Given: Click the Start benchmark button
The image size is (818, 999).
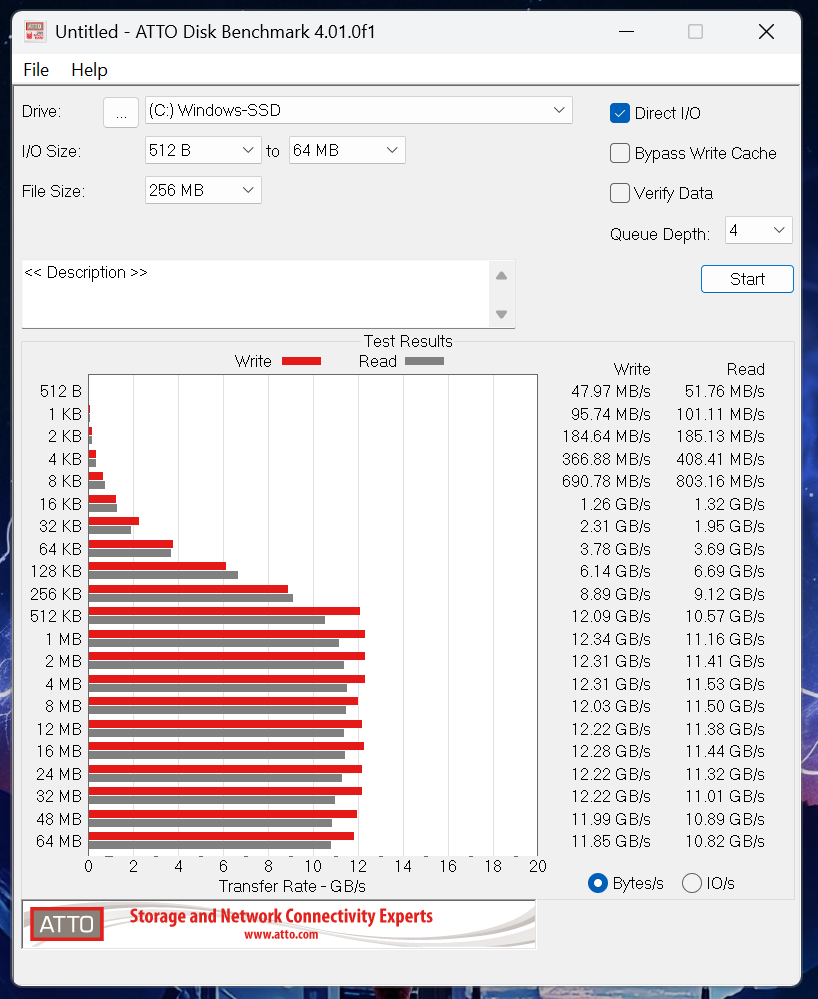Looking at the screenshot, I should point(747,279).
